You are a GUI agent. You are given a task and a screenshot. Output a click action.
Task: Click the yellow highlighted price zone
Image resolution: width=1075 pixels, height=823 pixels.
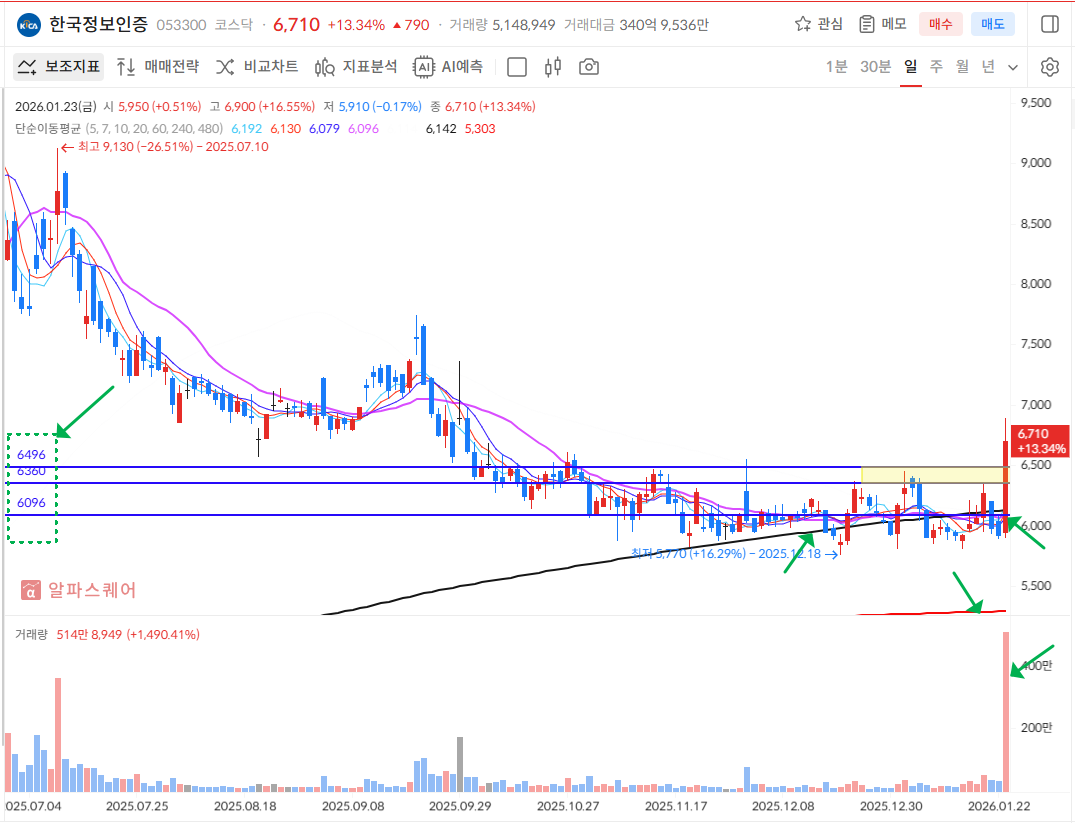click(x=934, y=475)
